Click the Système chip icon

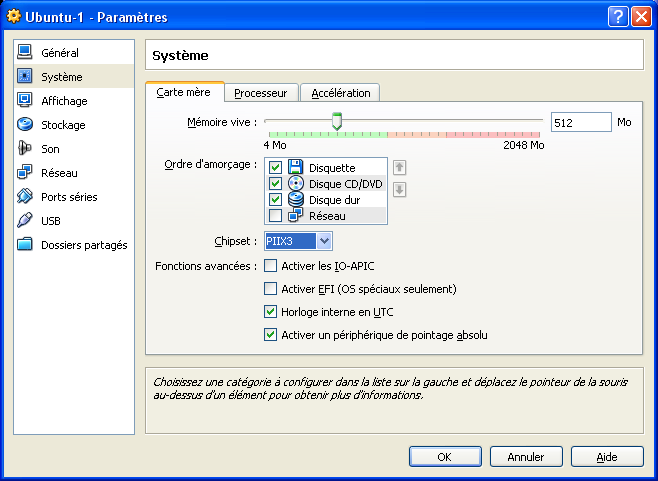point(25,76)
